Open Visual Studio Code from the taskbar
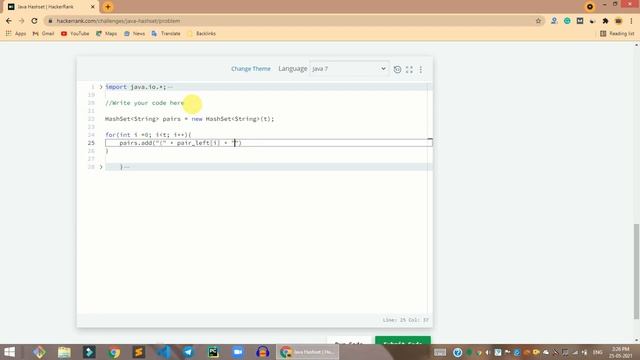 164,352
